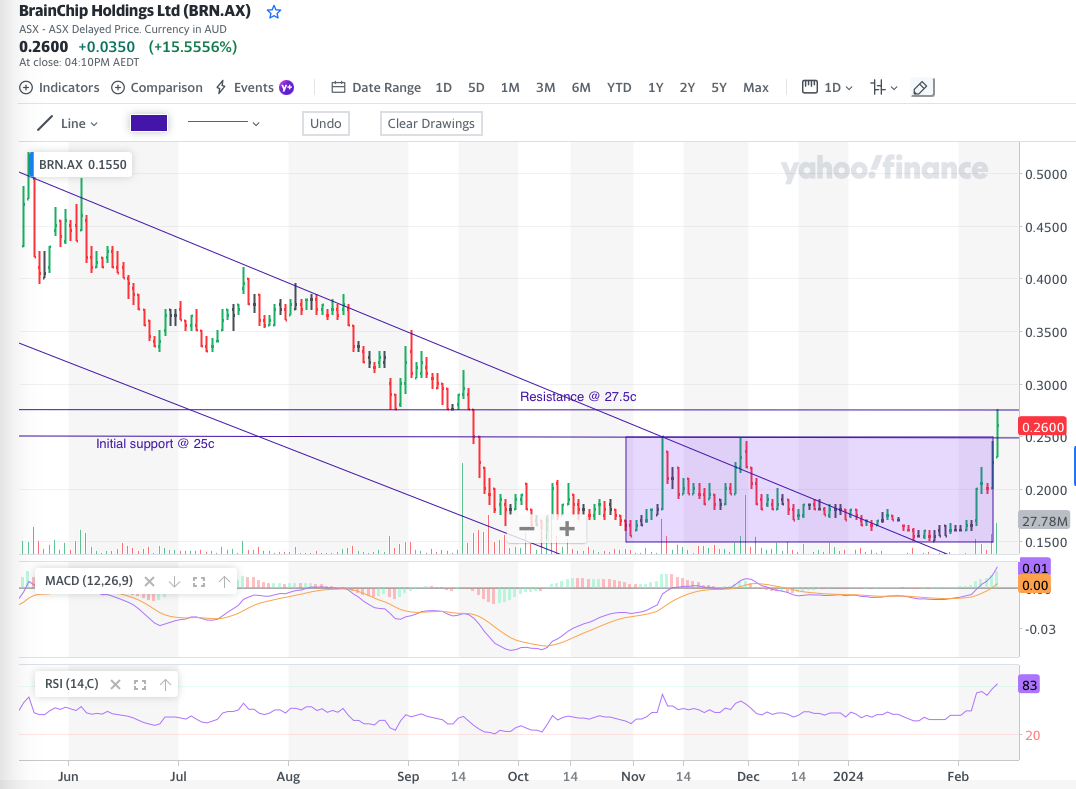The image size is (1076, 789).
Task: Zoom in chart with plus button
Action: click(566, 528)
